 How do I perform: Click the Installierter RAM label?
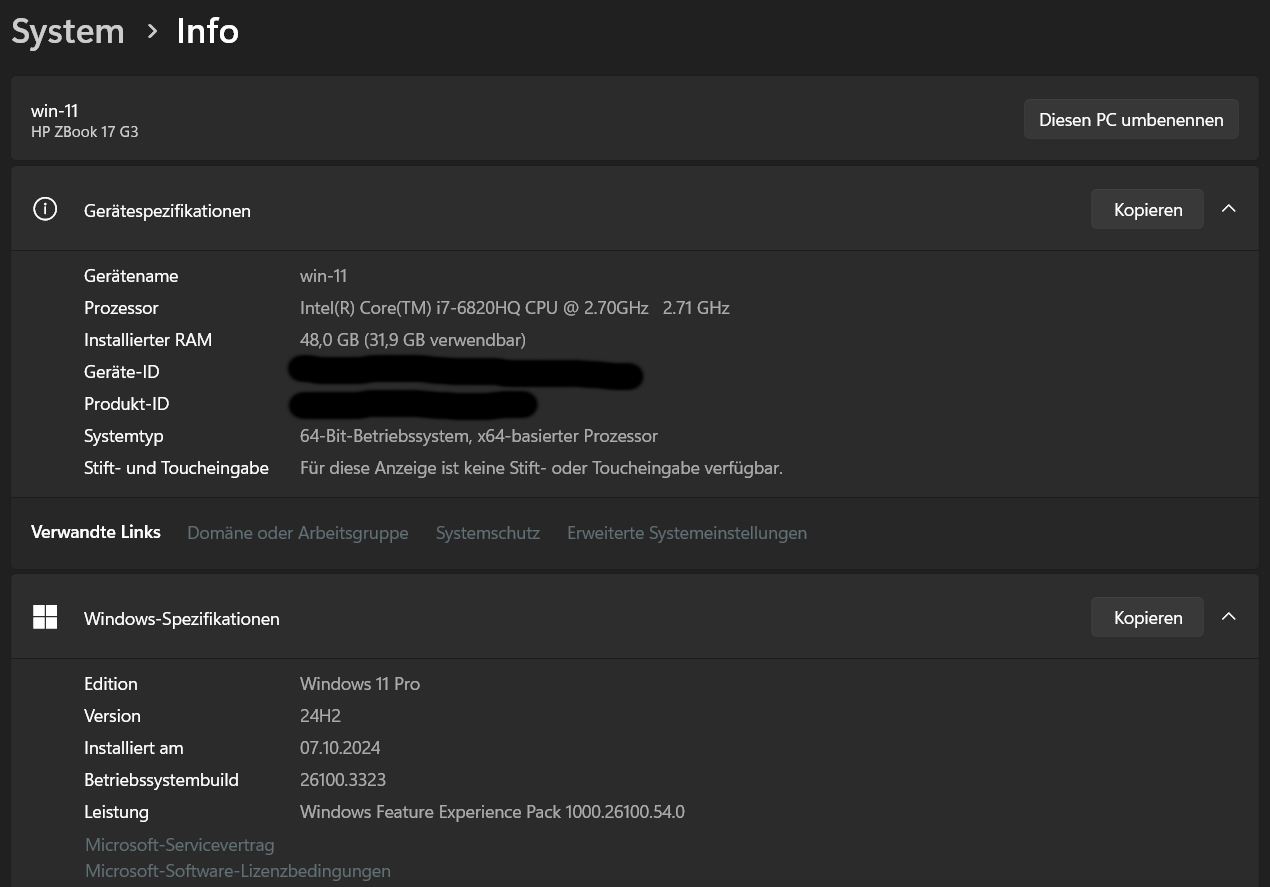point(148,340)
